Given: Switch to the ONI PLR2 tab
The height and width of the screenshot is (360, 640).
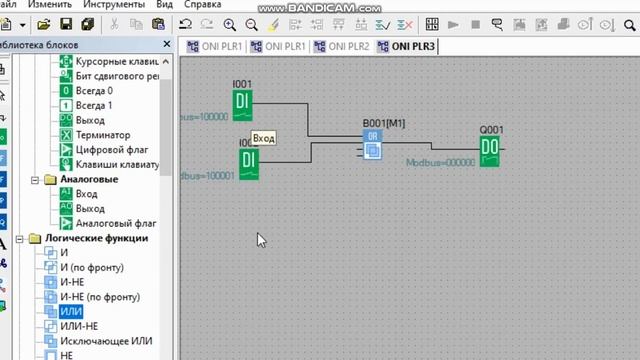Looking at the screenshot, I should [342, 47].
